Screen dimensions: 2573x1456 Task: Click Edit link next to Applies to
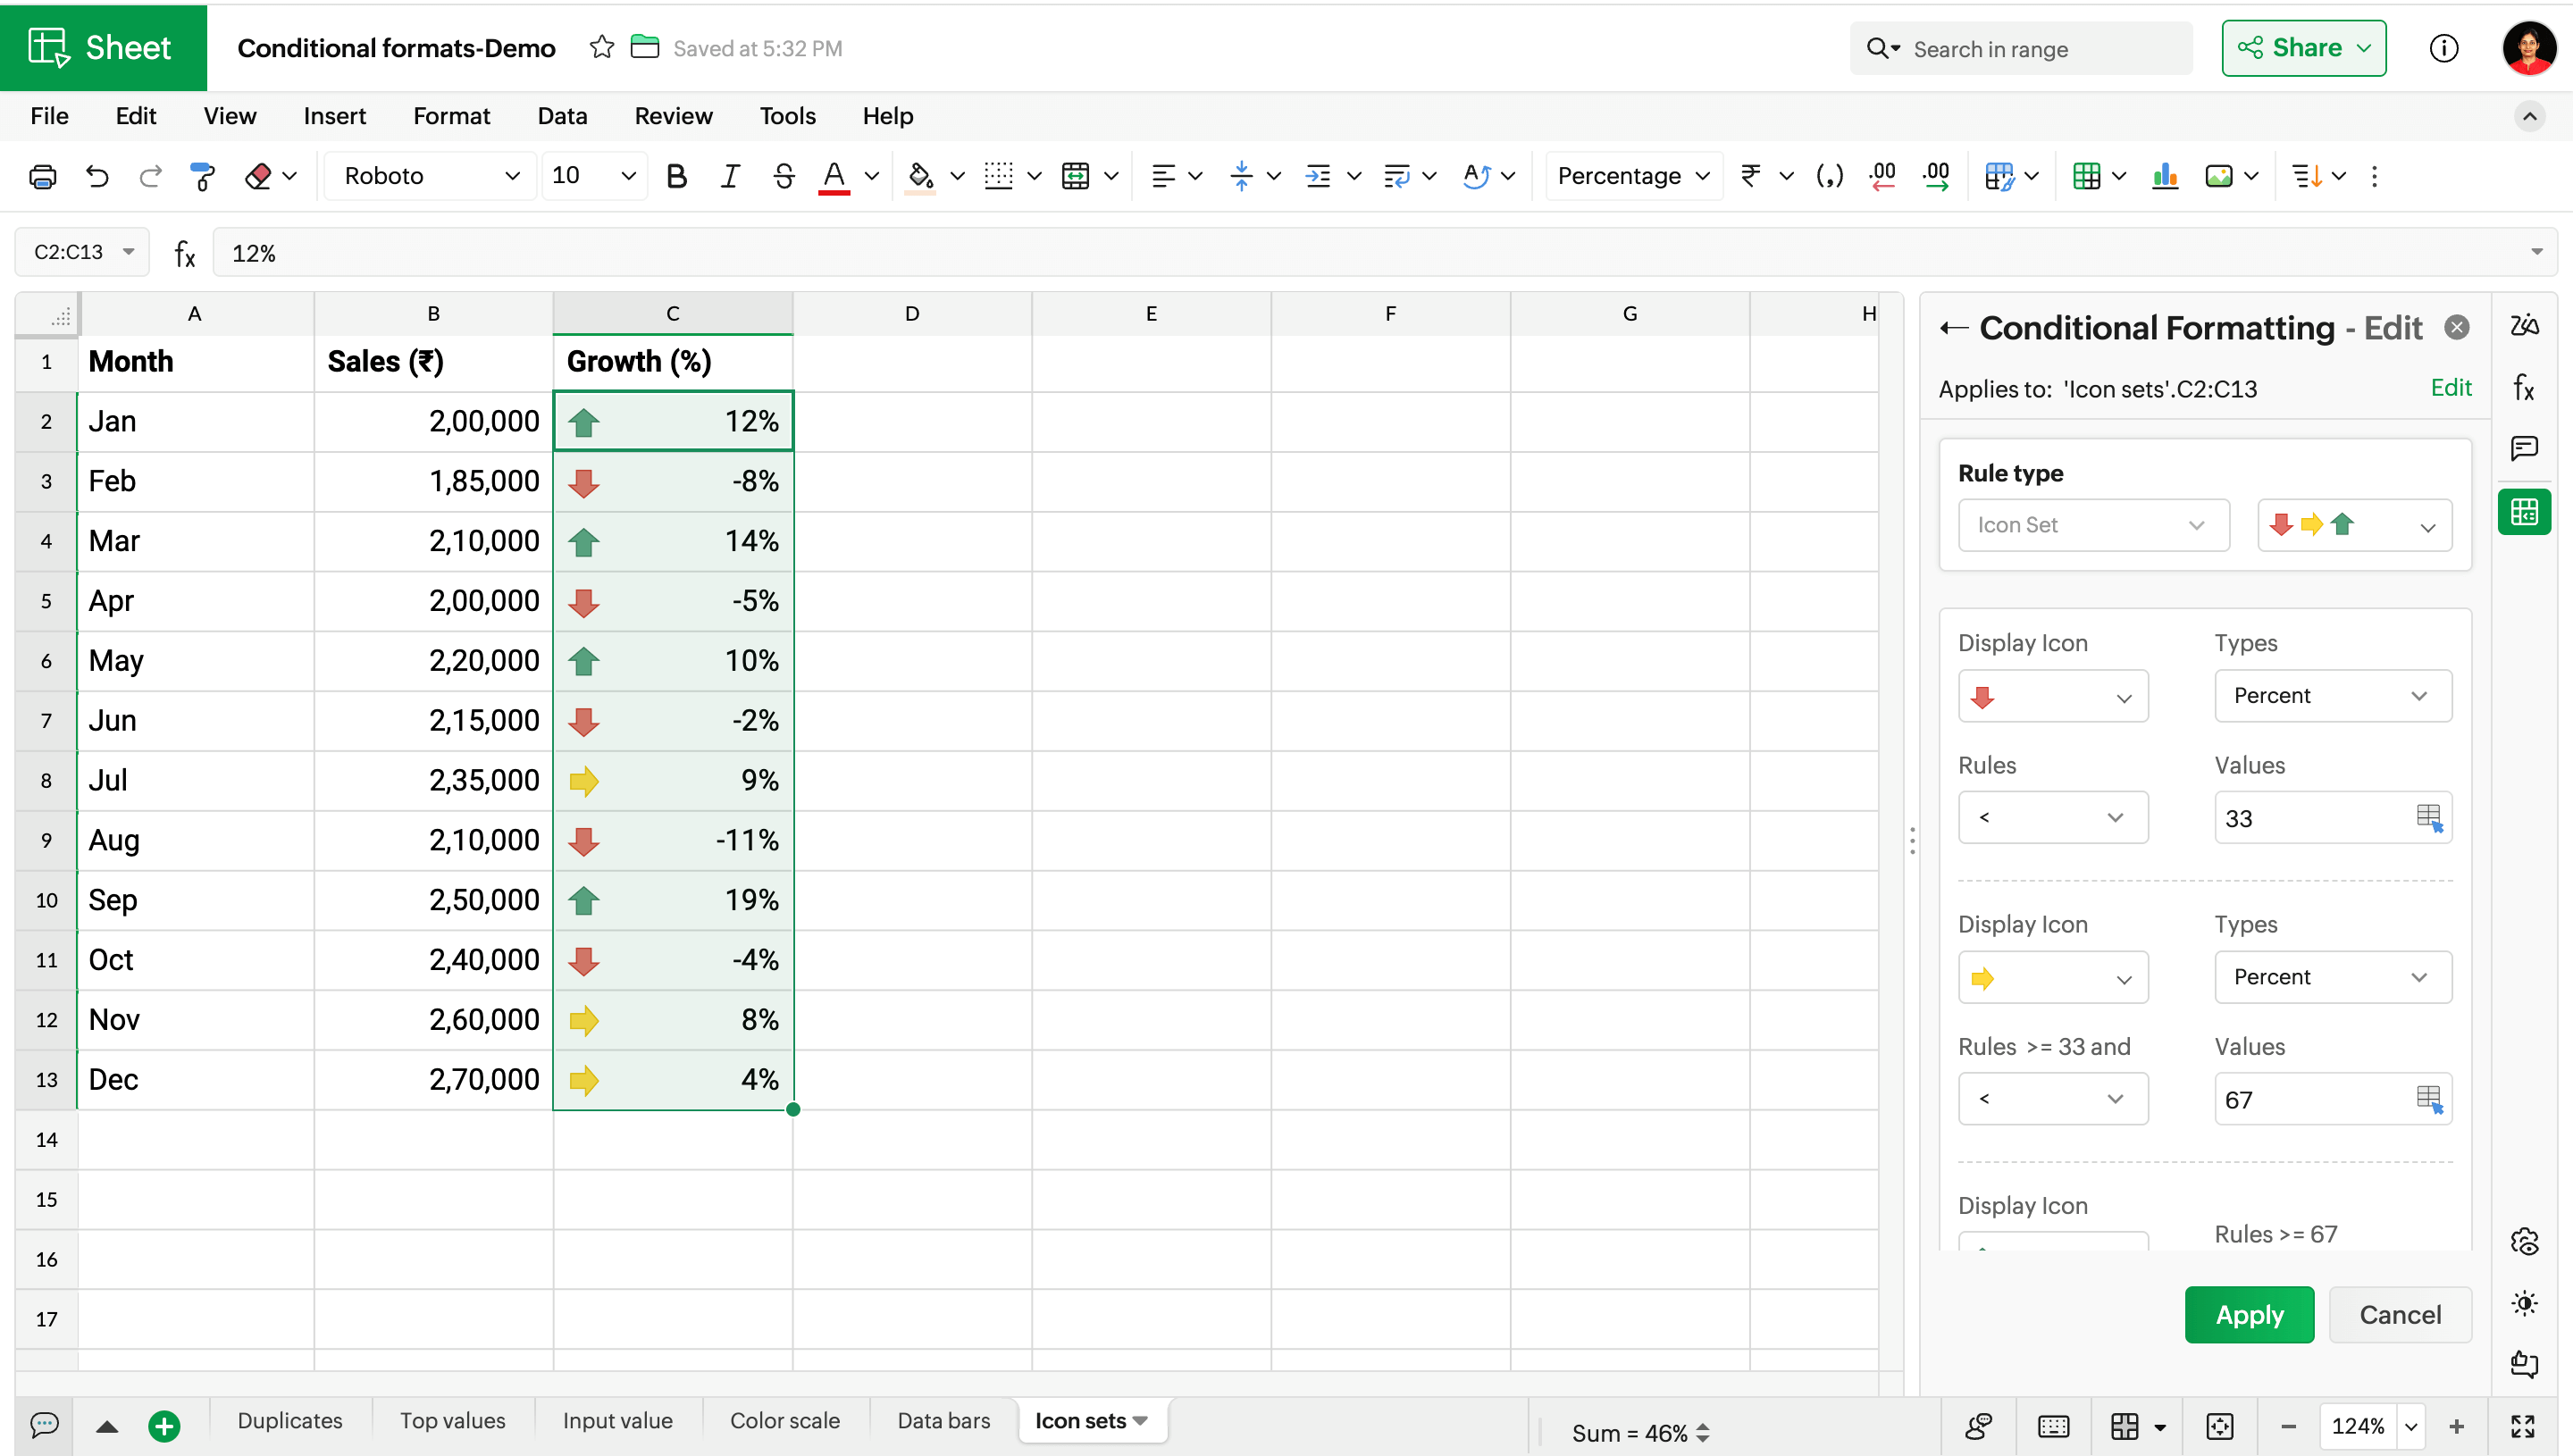2450,388
